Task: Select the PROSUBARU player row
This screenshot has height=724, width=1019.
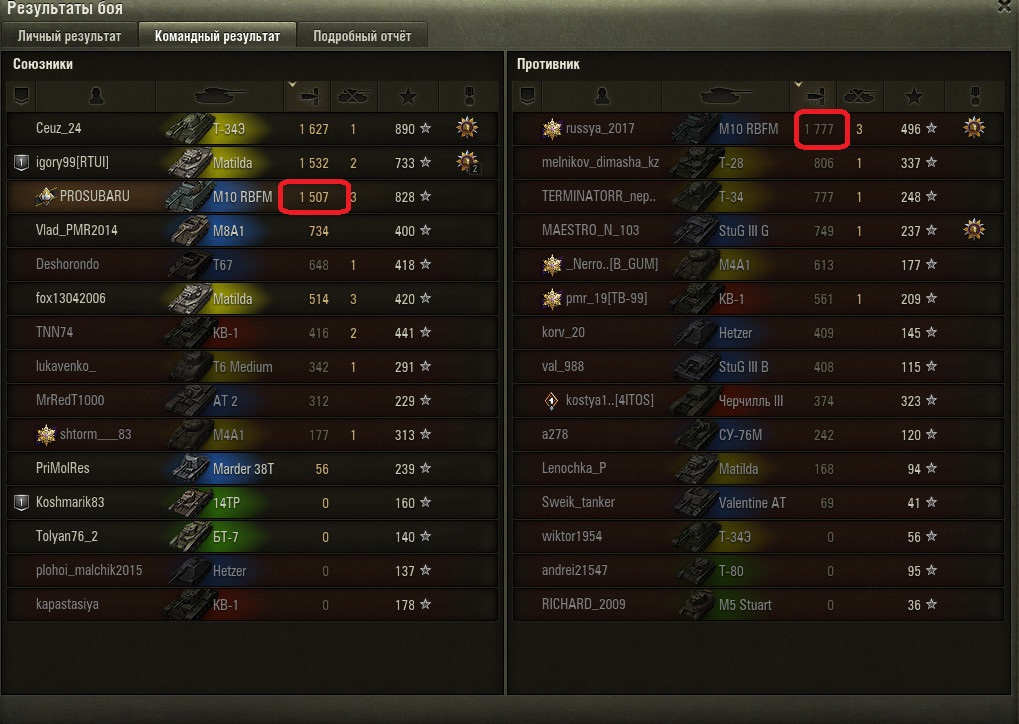Action: [252, 196]
